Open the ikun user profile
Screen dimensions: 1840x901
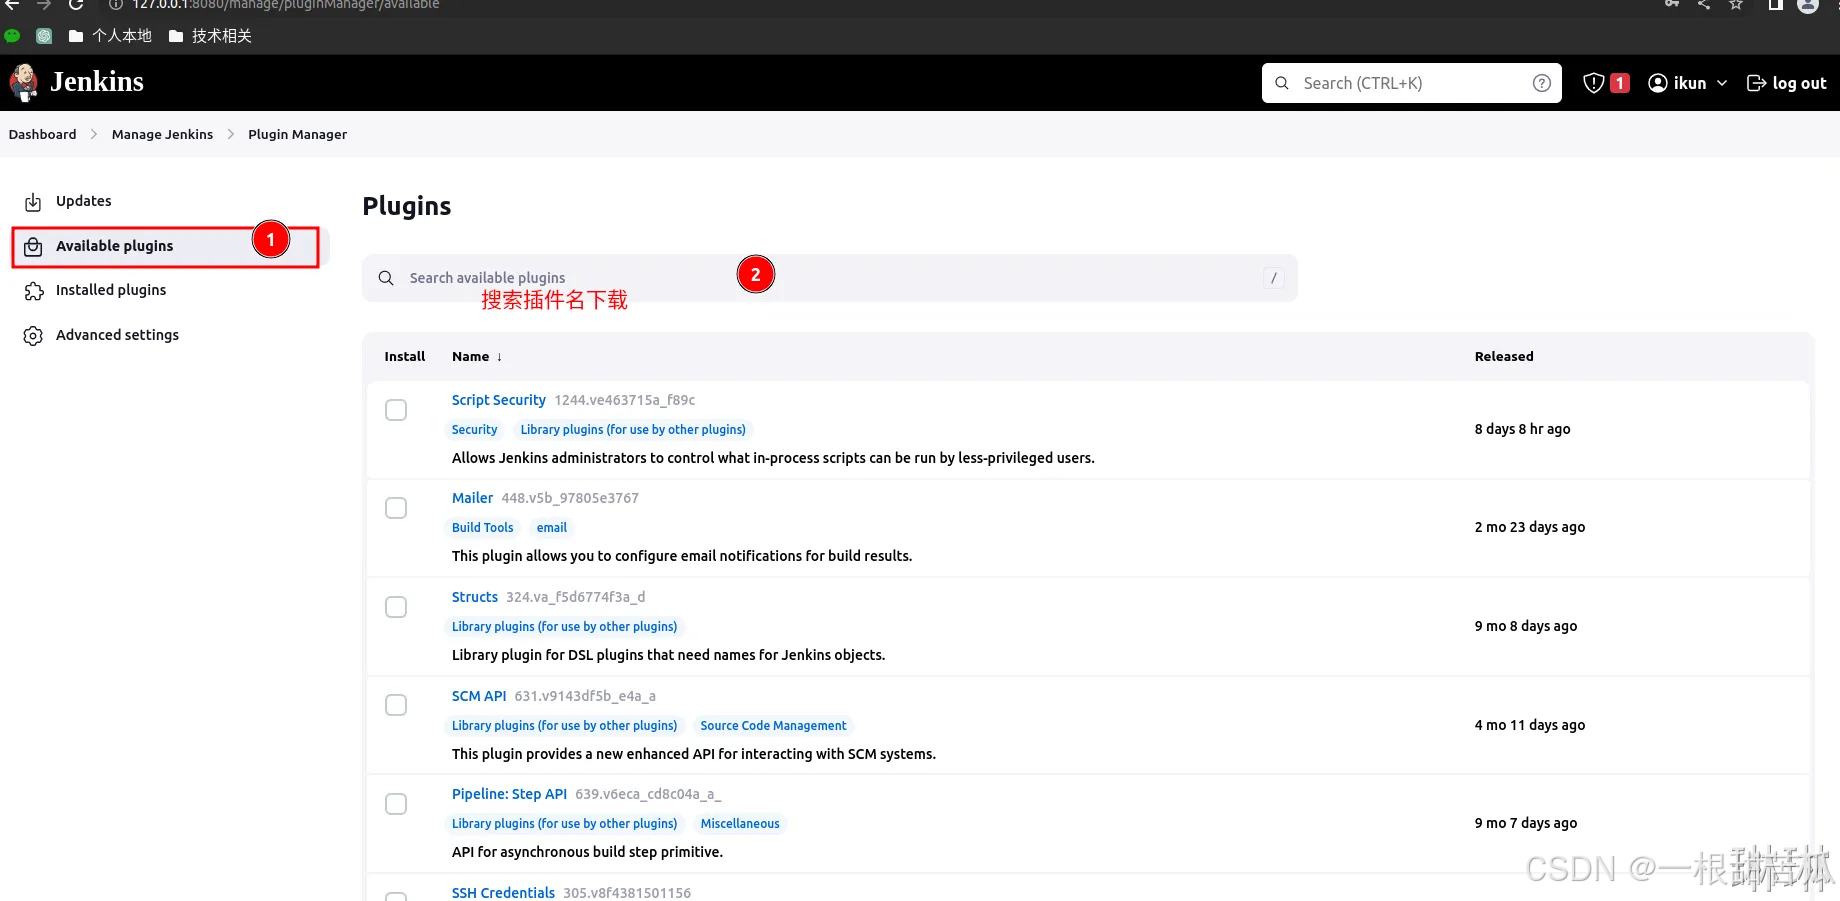click(1678, 83)
